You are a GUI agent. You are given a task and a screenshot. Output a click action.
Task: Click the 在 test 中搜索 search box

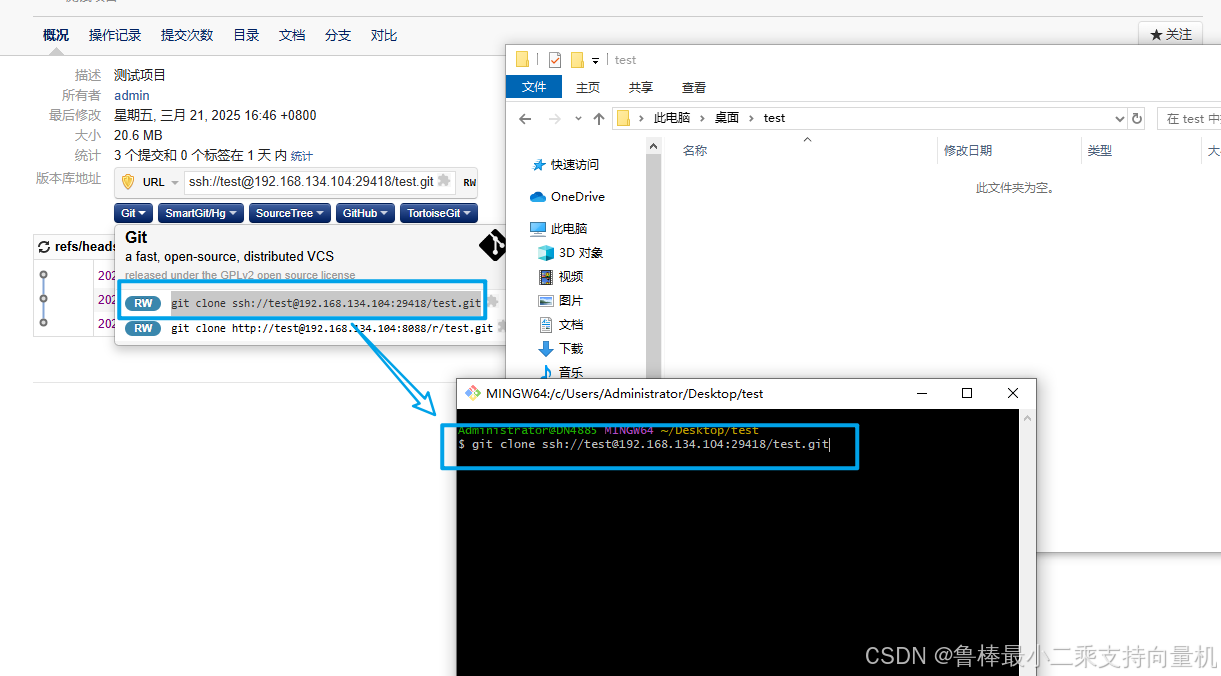click(1192, 117)
